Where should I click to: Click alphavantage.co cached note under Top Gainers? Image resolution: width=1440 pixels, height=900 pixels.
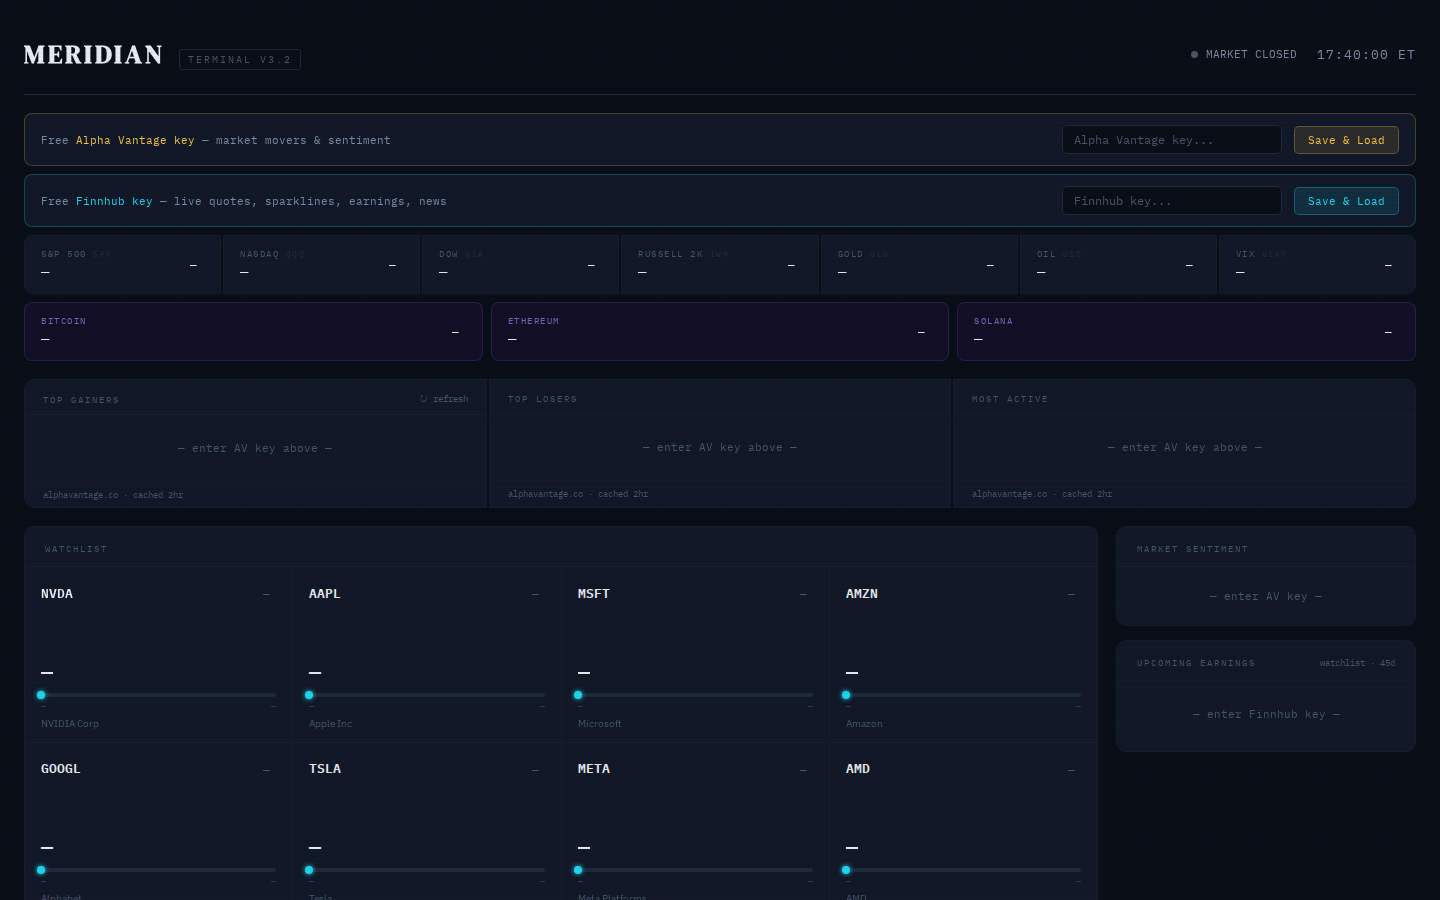point(113,495)
